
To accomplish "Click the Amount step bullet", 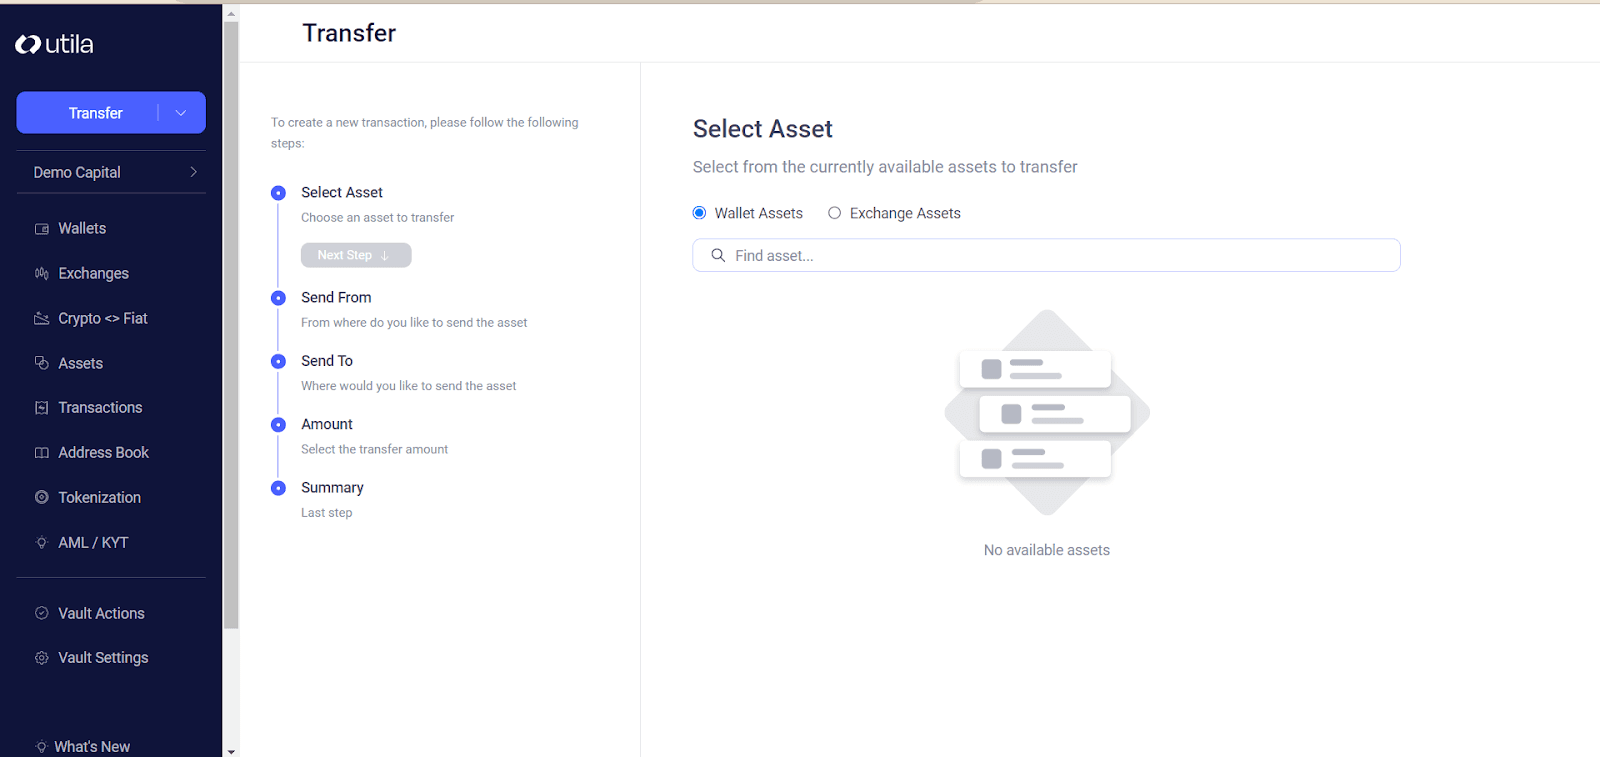I will [279, 425].
